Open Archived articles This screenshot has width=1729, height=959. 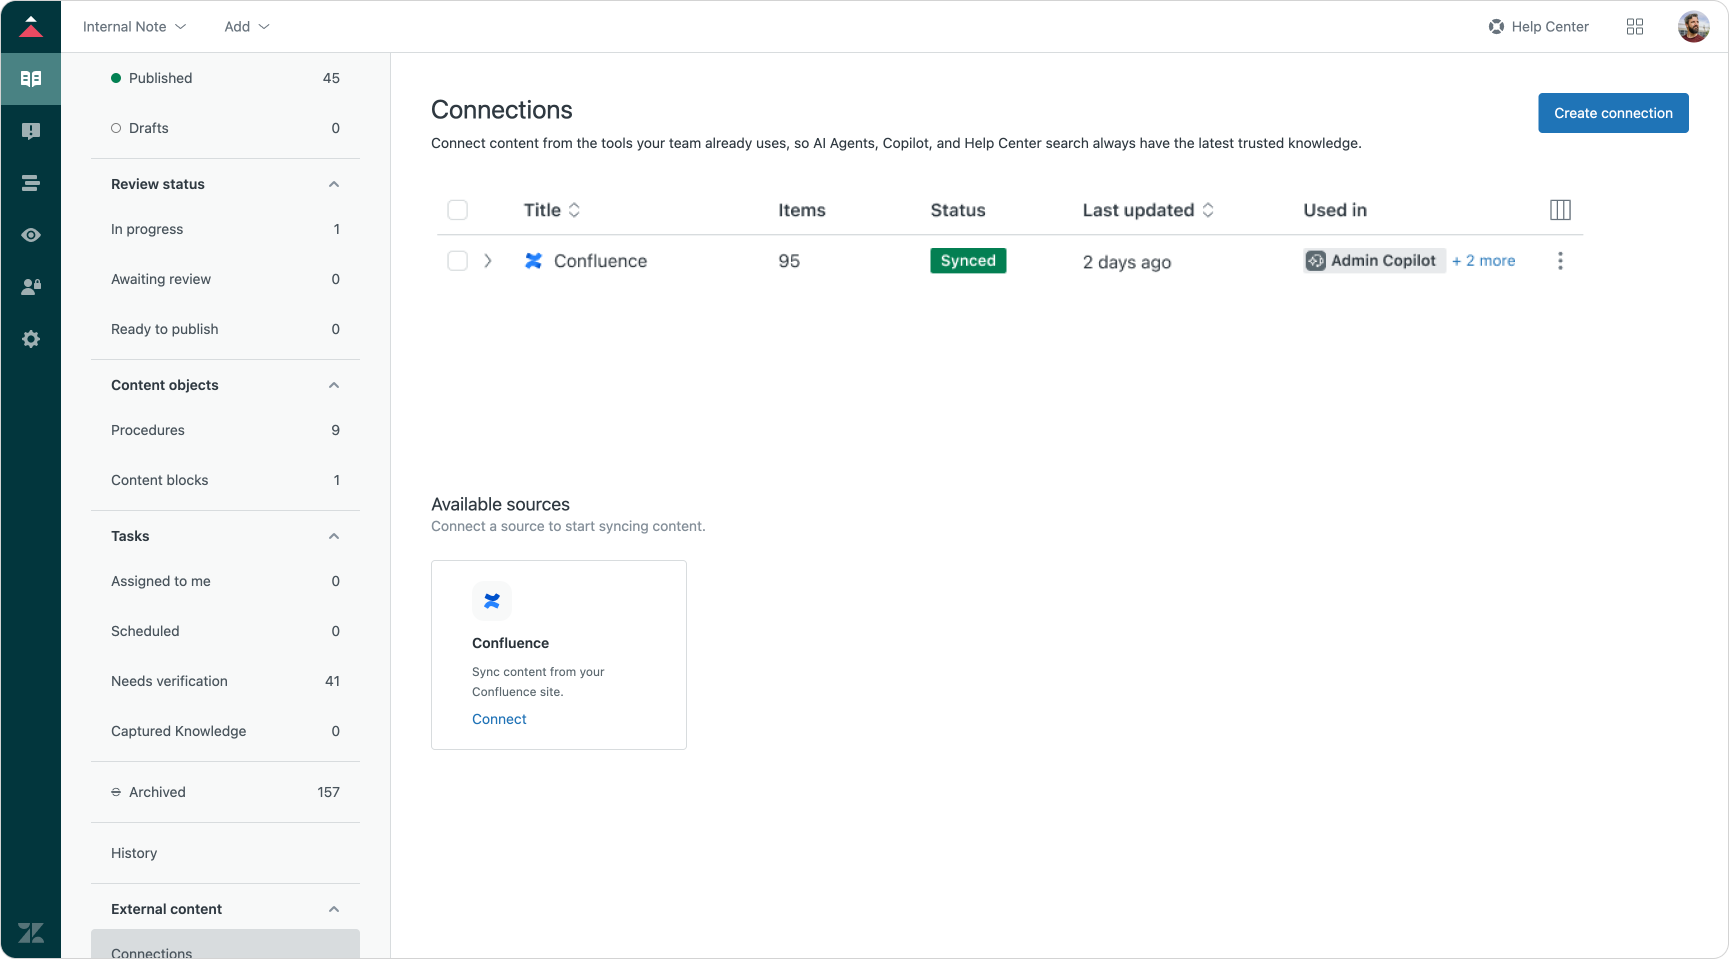point(225,792)
